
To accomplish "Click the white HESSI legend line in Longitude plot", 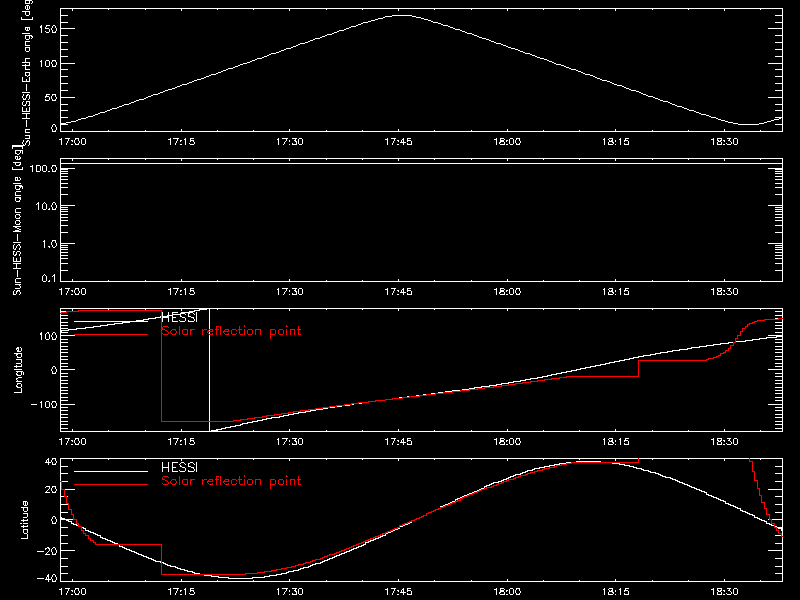I will (x=111, y=321).
